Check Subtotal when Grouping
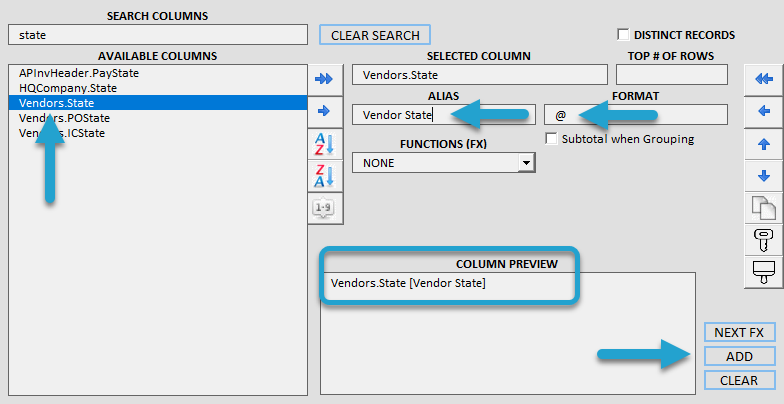 [x=551, y=138]
